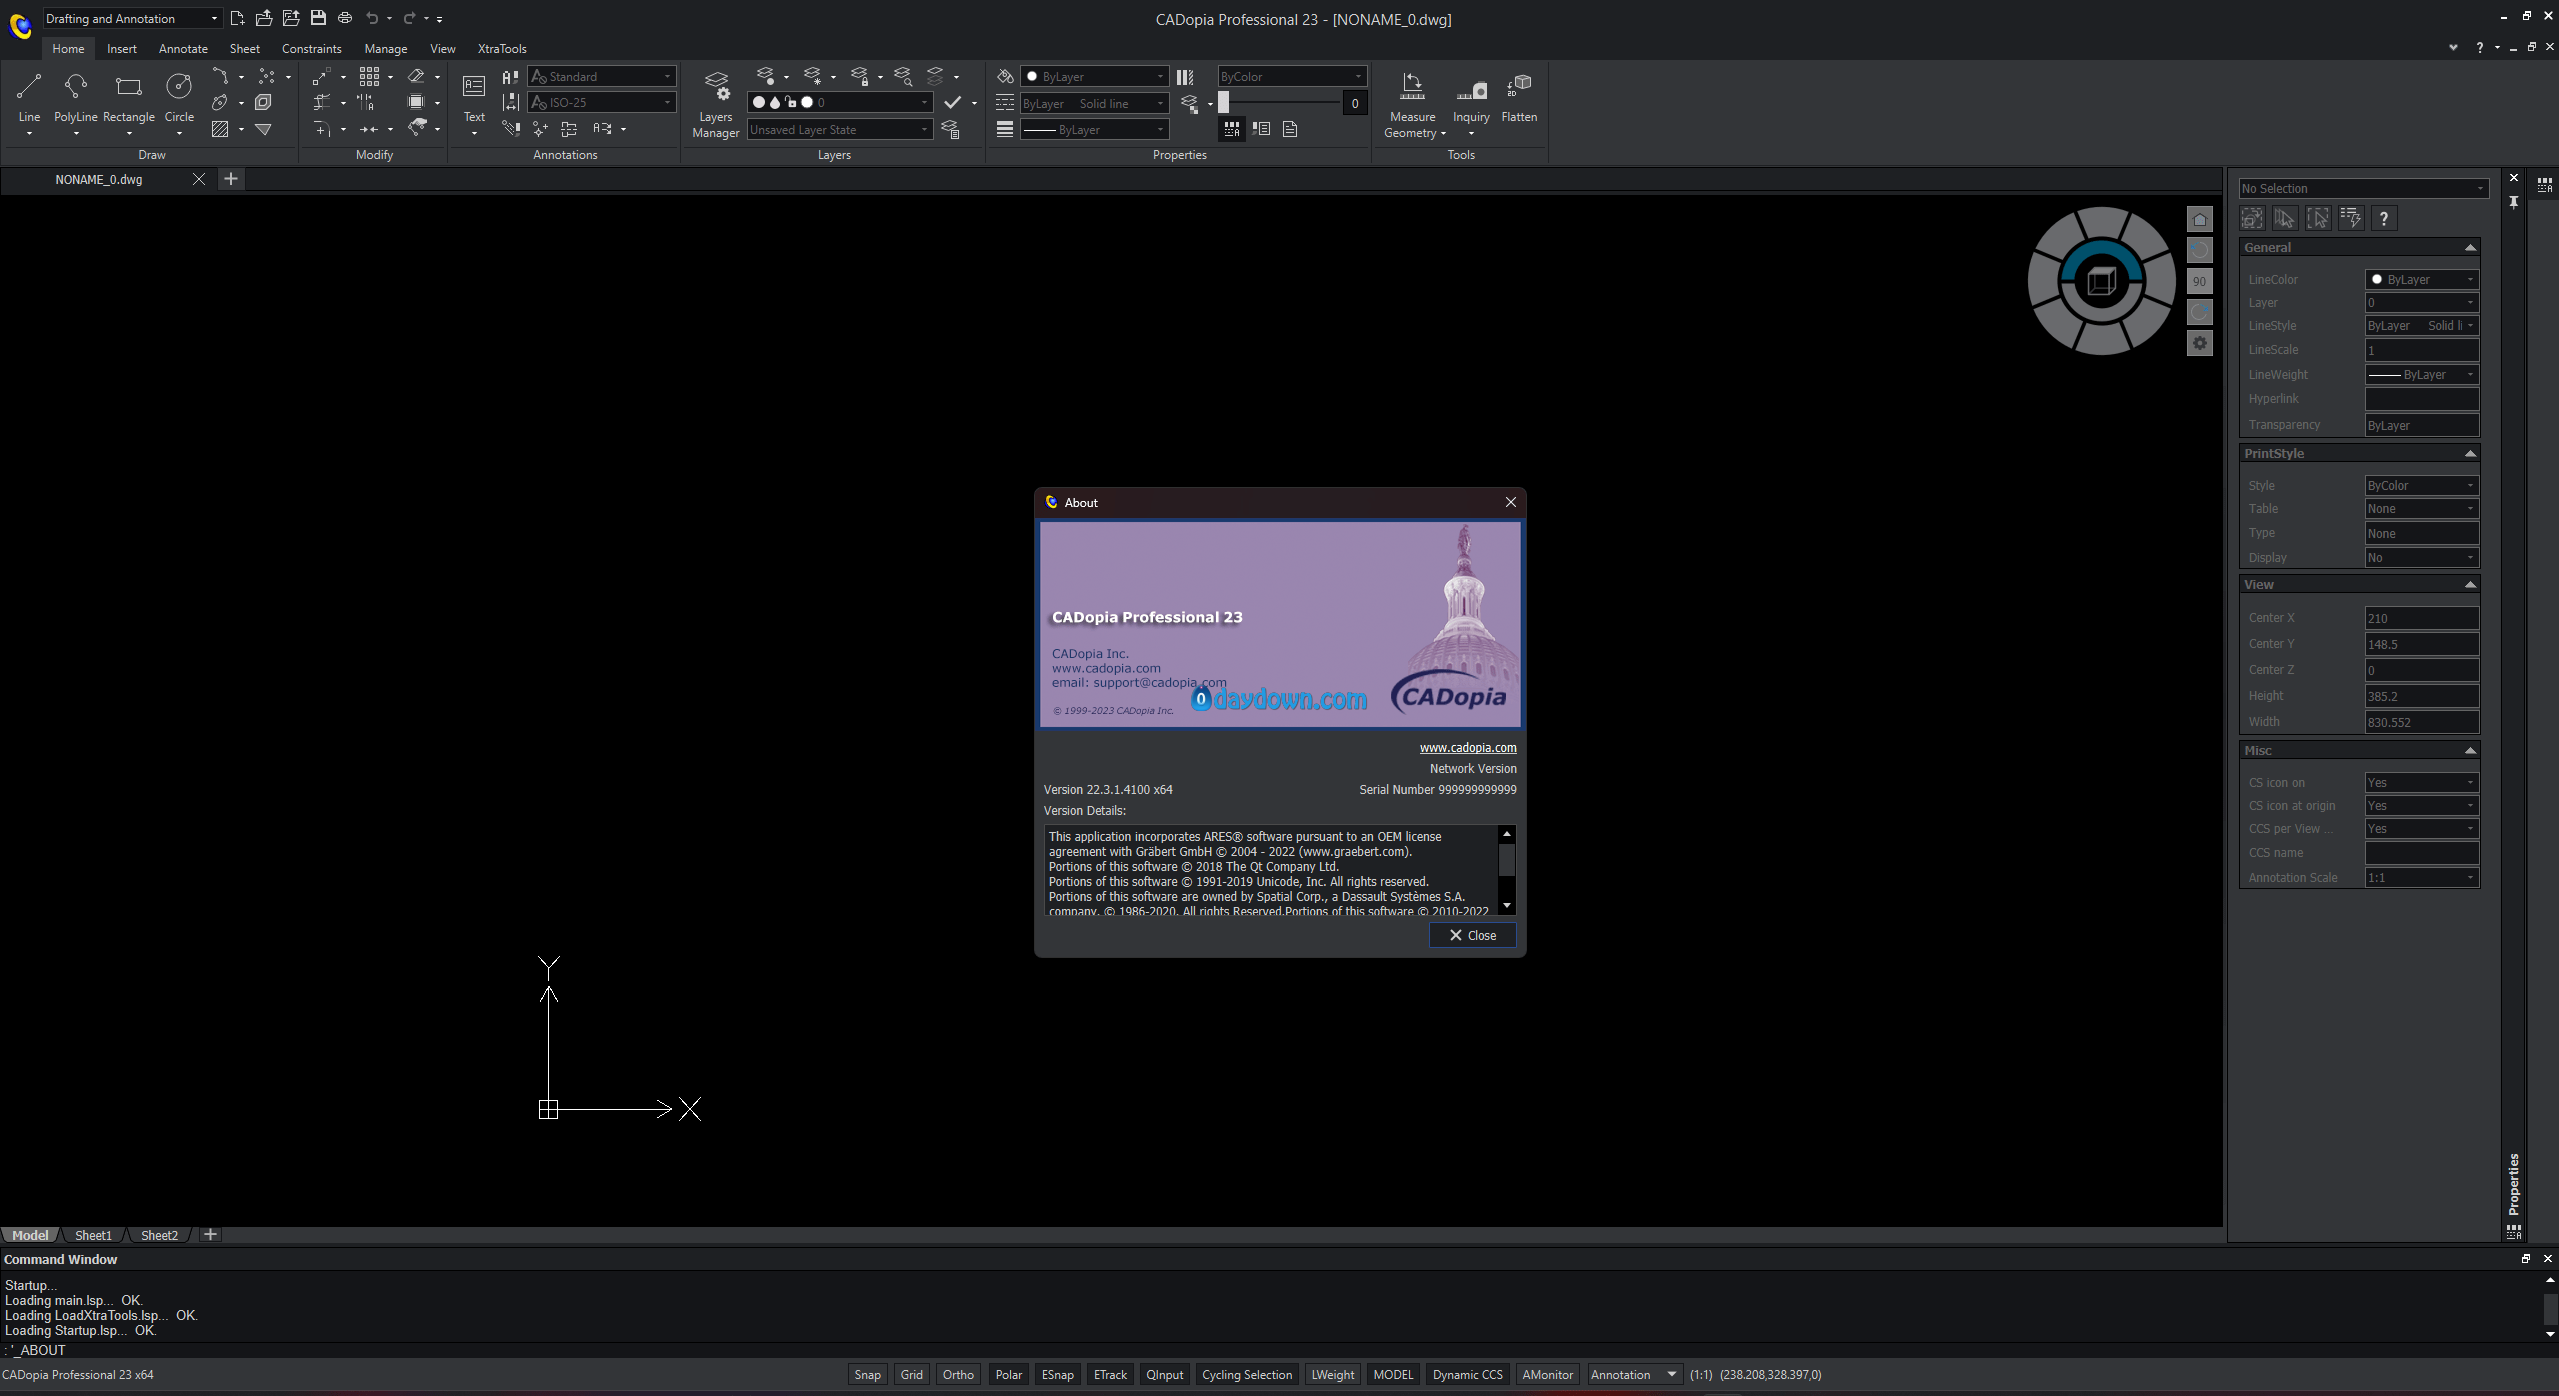2559x1396 pixels.
Task: Toggle Dynamic CCS
Action: (1467, 1374)
